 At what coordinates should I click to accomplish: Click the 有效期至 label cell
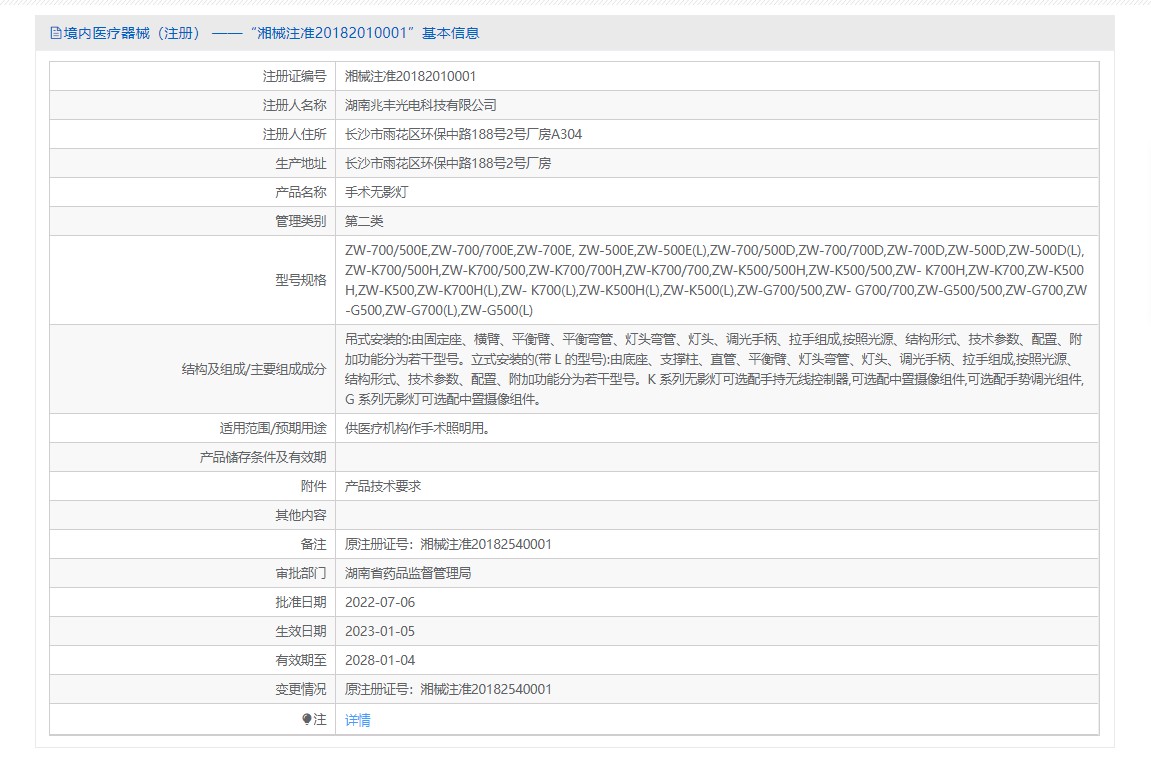coord(192,661)
